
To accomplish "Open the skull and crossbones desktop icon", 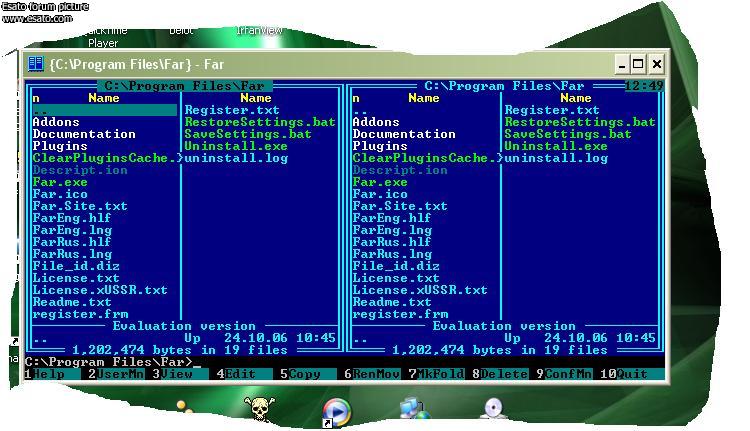I will (x=260, y=409).
